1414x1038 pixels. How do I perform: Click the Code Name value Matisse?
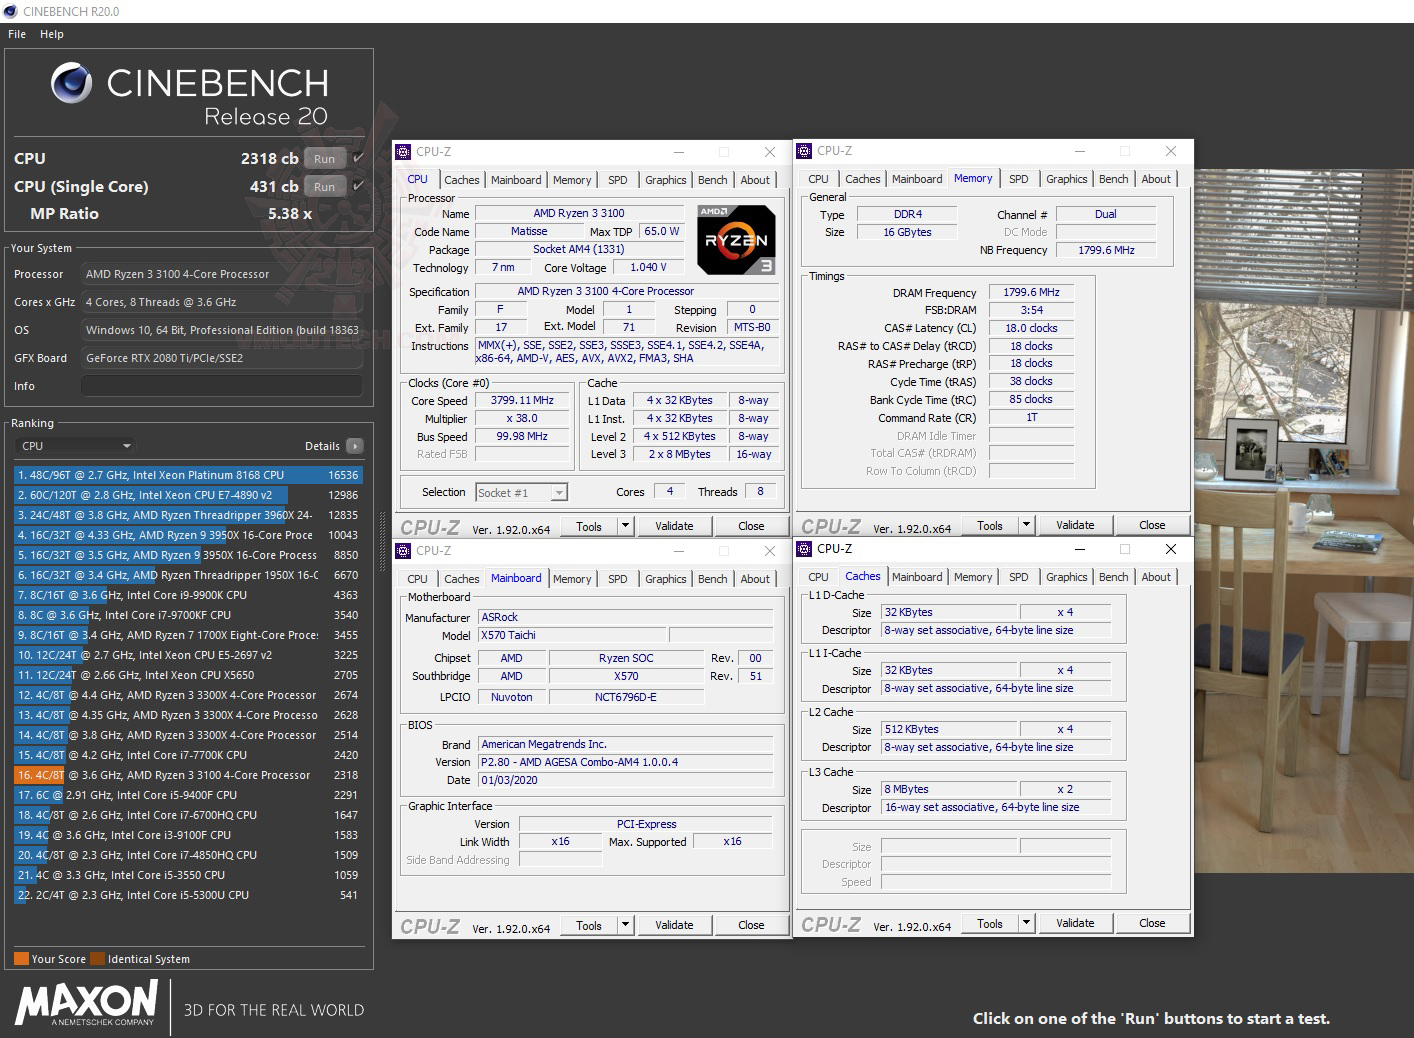click(529, 231)
